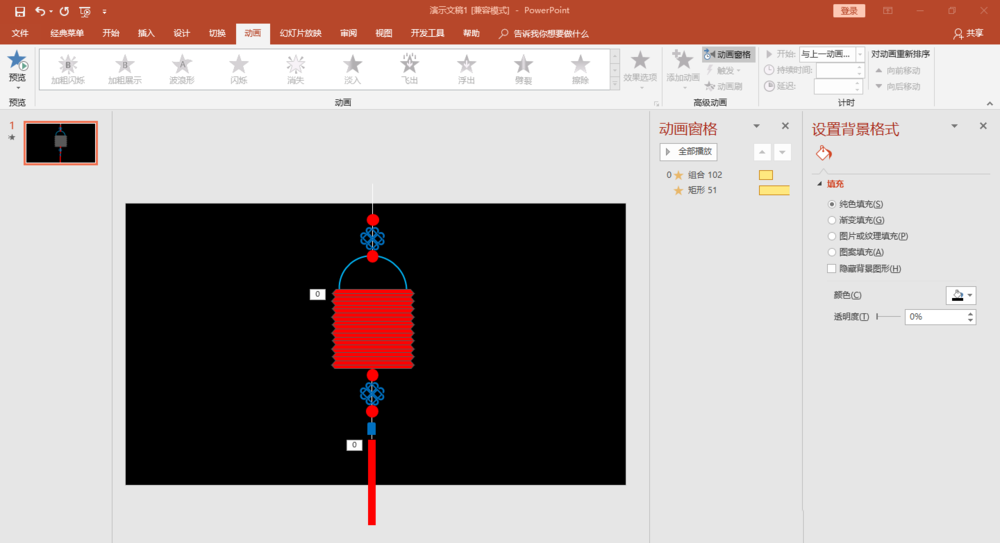Select Gradient fill radio button
The image size is (1000, 543).
point(832,220)
